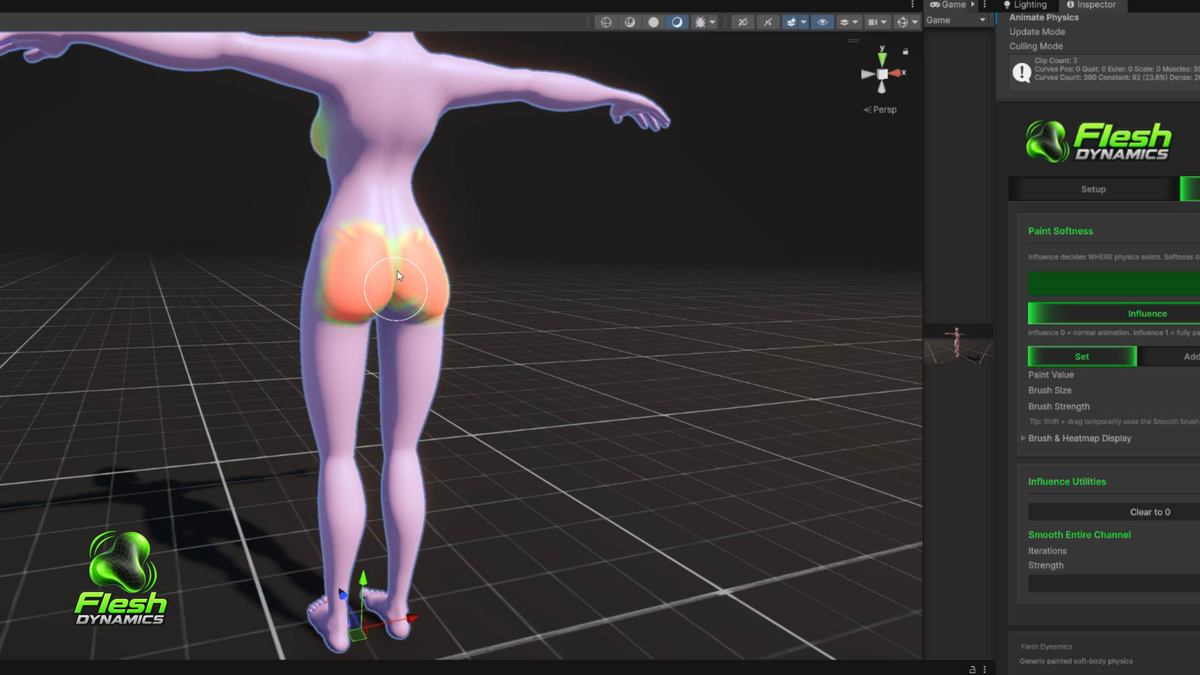The width and height of the screenshot is (1200, 675).
Task: Click green Y axis cone on orientation gizmo
Action: 882,59
